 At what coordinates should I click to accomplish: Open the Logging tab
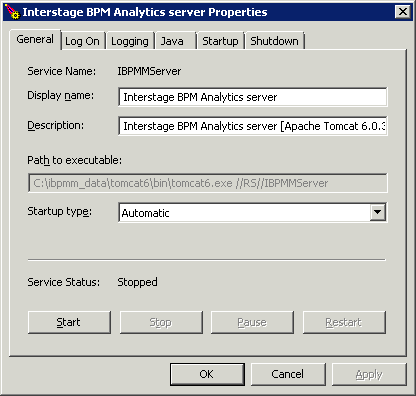click(130, 41)
